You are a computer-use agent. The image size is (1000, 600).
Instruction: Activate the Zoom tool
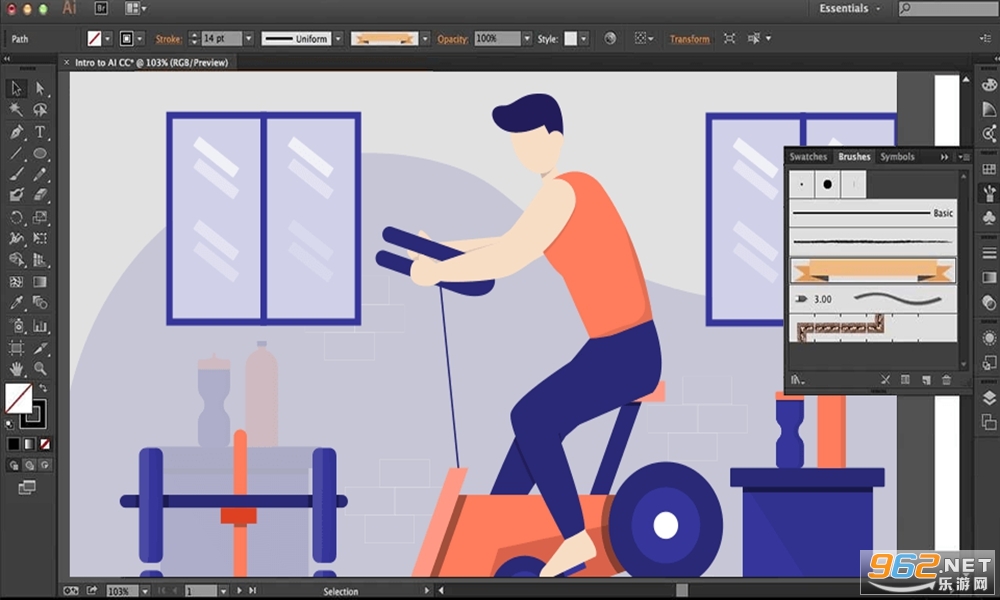click(x=40, y=369)
